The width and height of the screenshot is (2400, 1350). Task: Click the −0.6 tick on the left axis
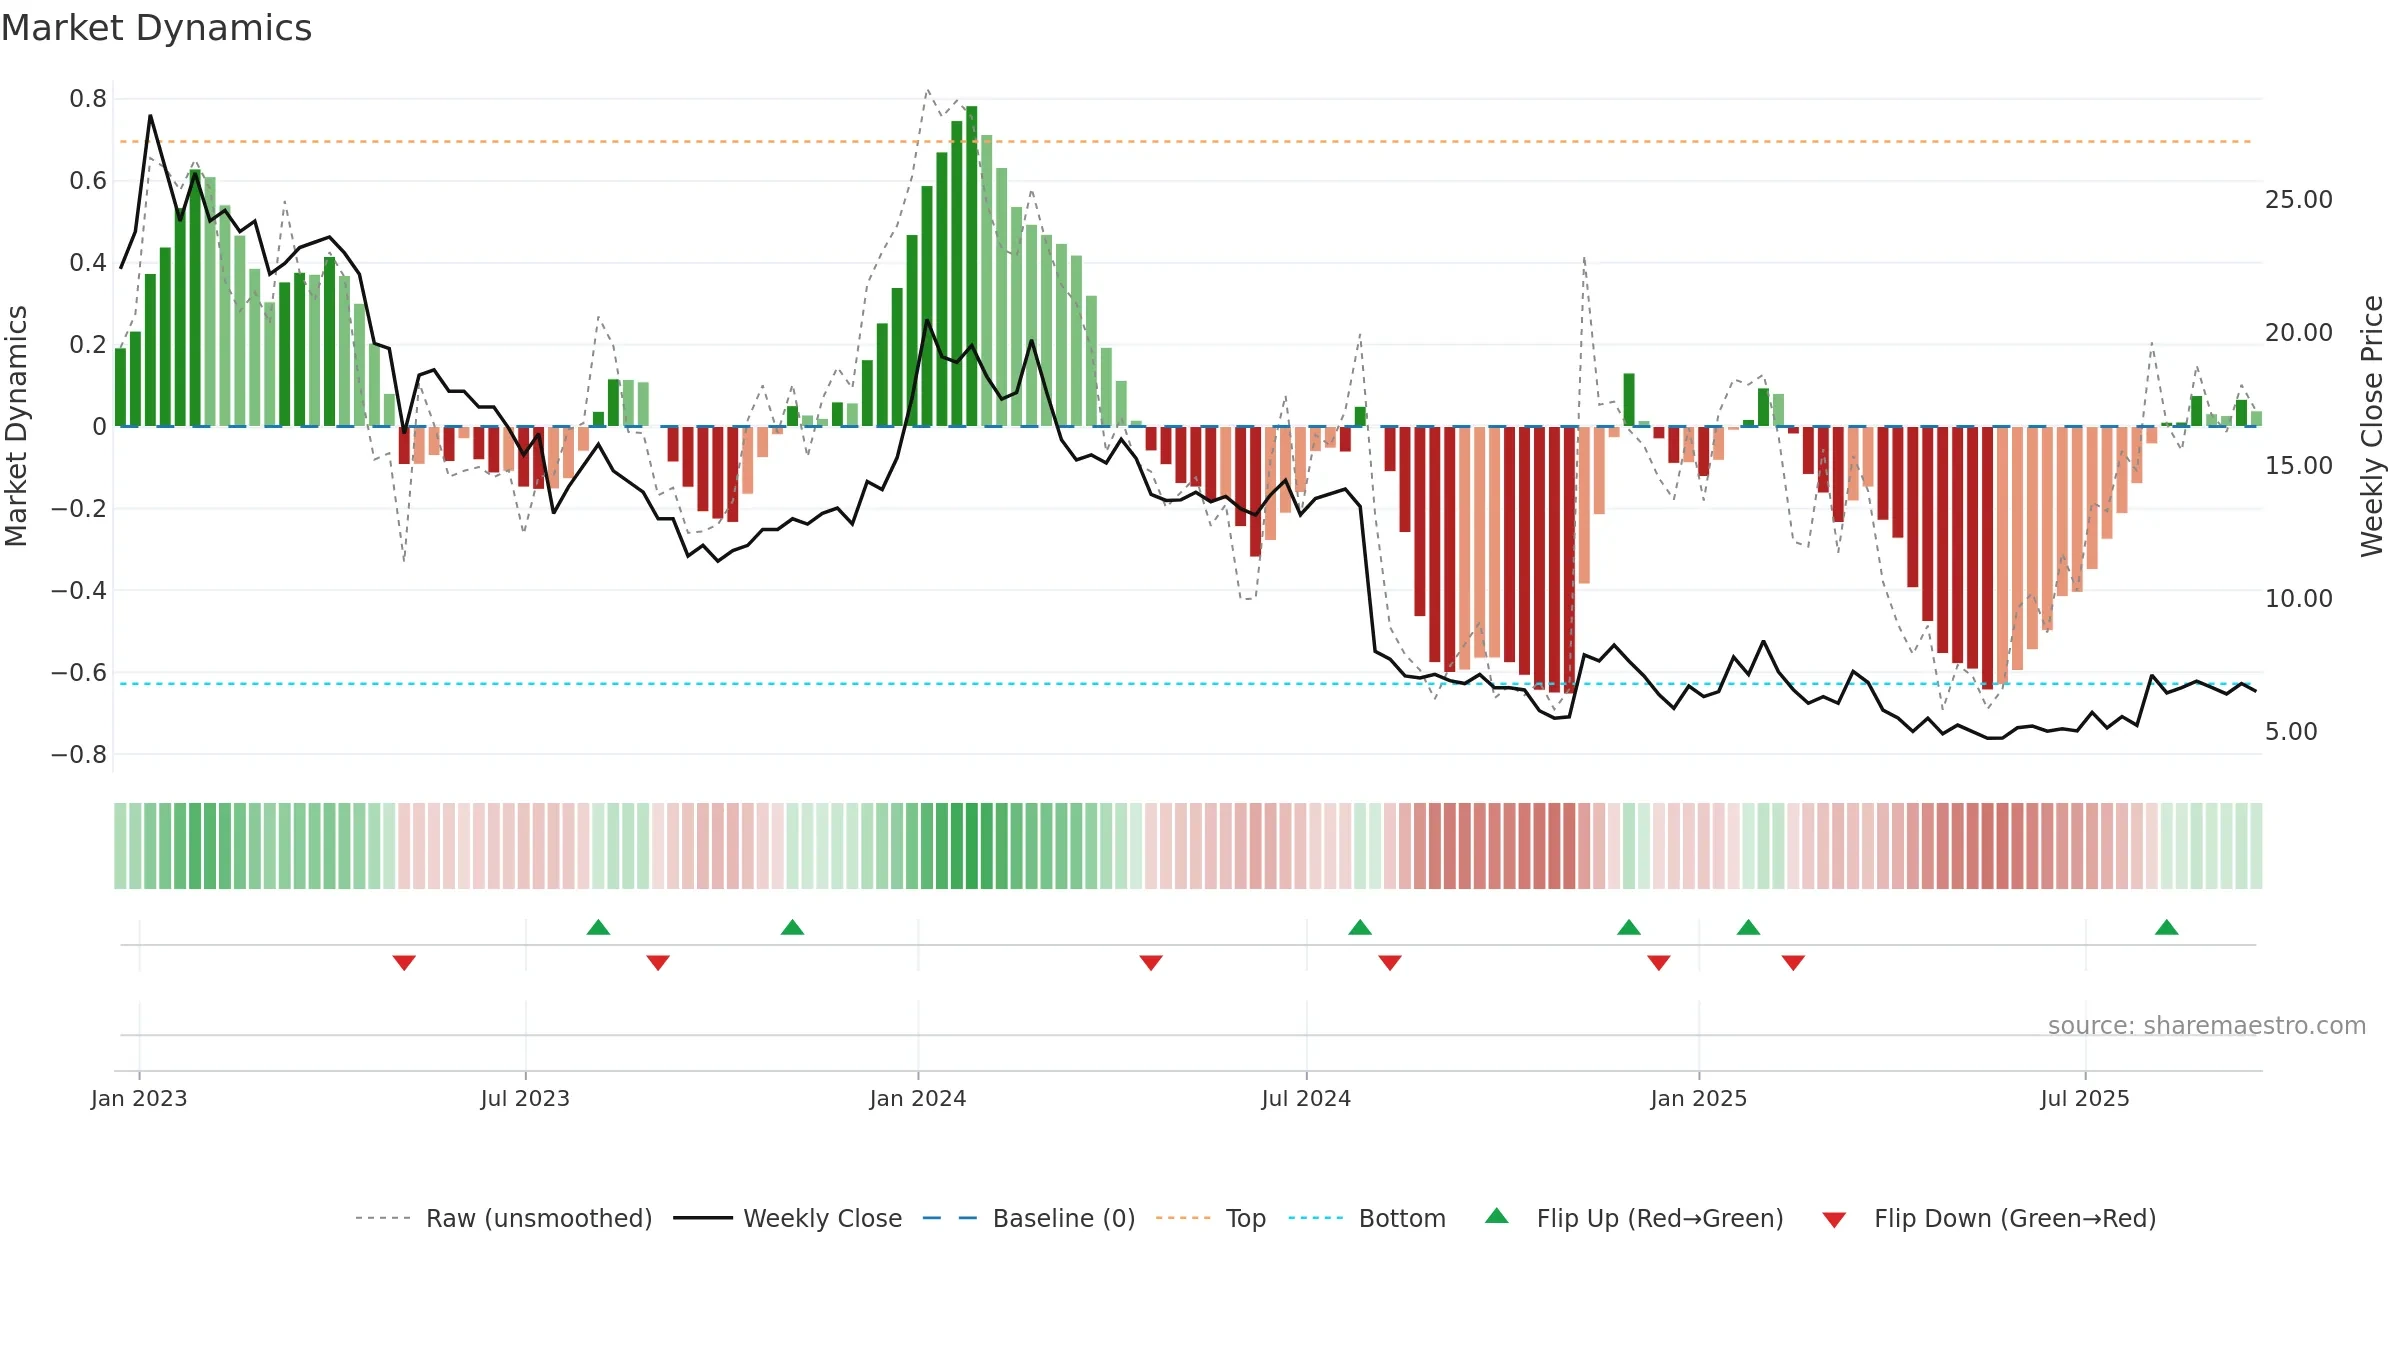pyautogui.click(x=79, y=673)
